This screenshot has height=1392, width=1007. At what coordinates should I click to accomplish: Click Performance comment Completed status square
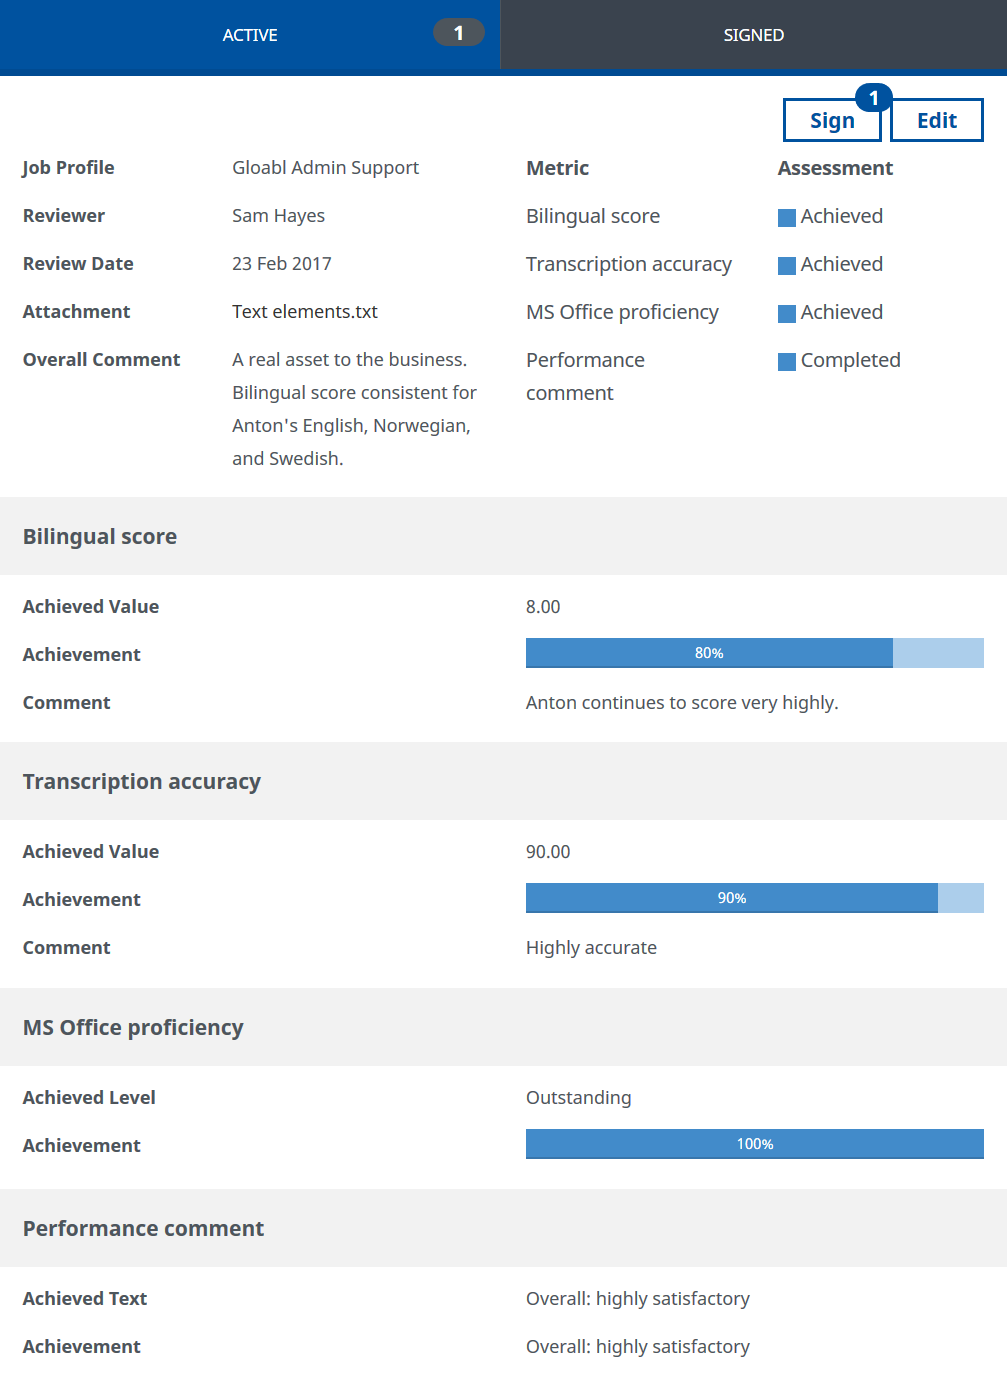(787, 361)
